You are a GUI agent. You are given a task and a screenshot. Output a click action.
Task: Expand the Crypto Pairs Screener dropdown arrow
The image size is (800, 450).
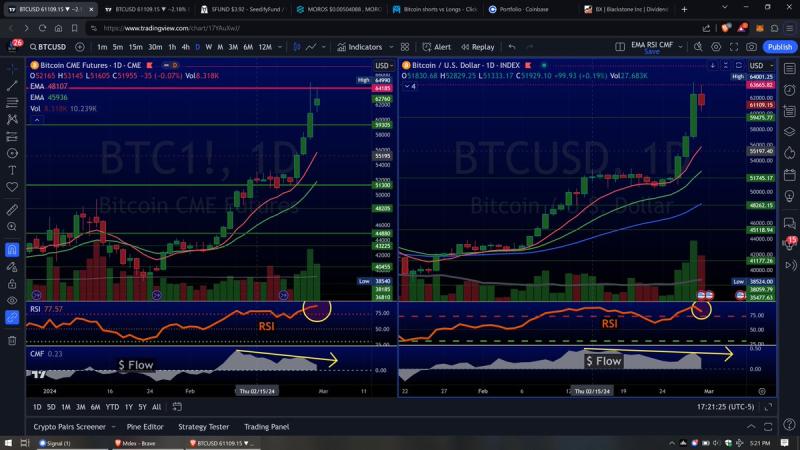(114, 427)
